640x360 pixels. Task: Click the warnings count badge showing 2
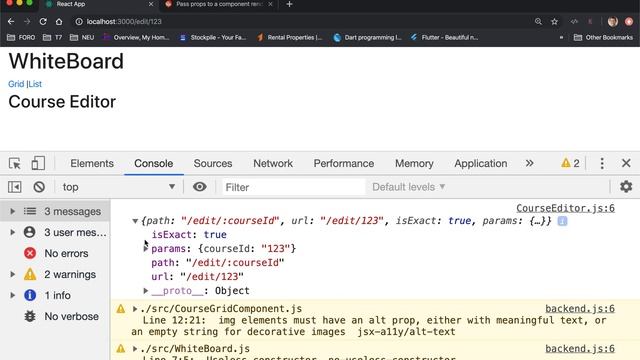[570, 163]
